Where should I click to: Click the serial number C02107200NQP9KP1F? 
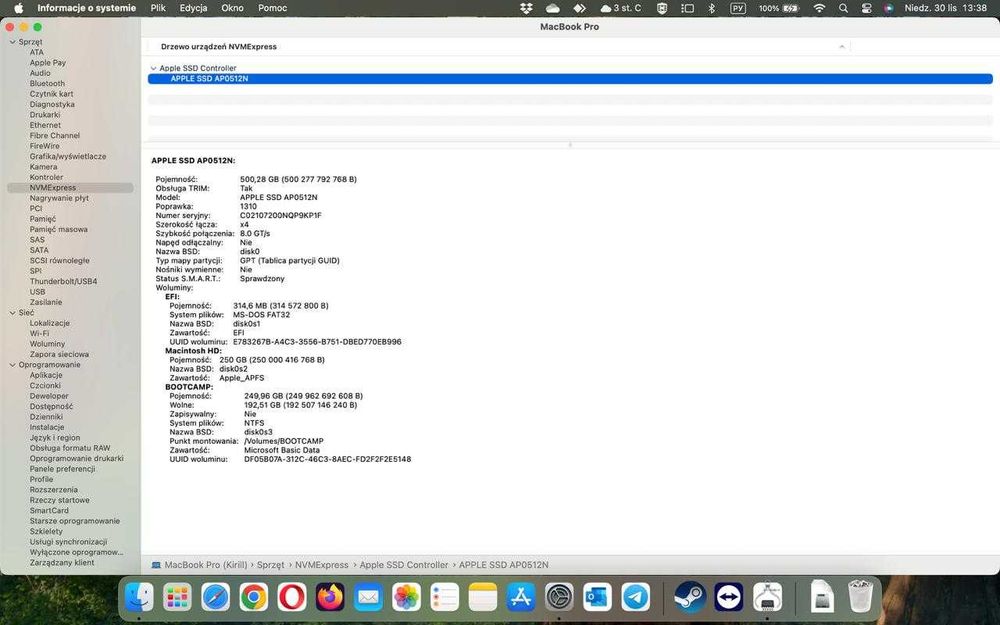pos(281,216)
